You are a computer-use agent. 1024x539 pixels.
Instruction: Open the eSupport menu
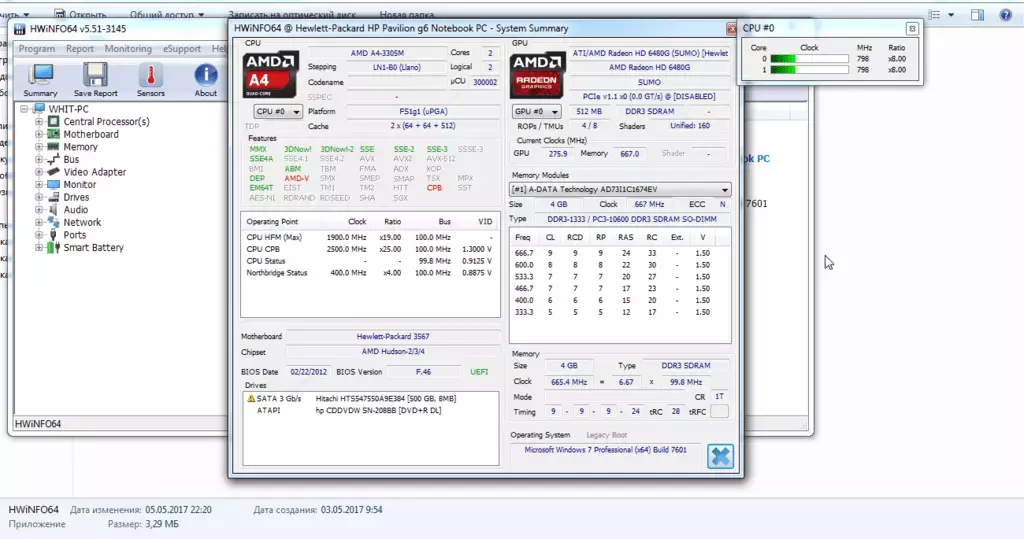coord(182,49)
